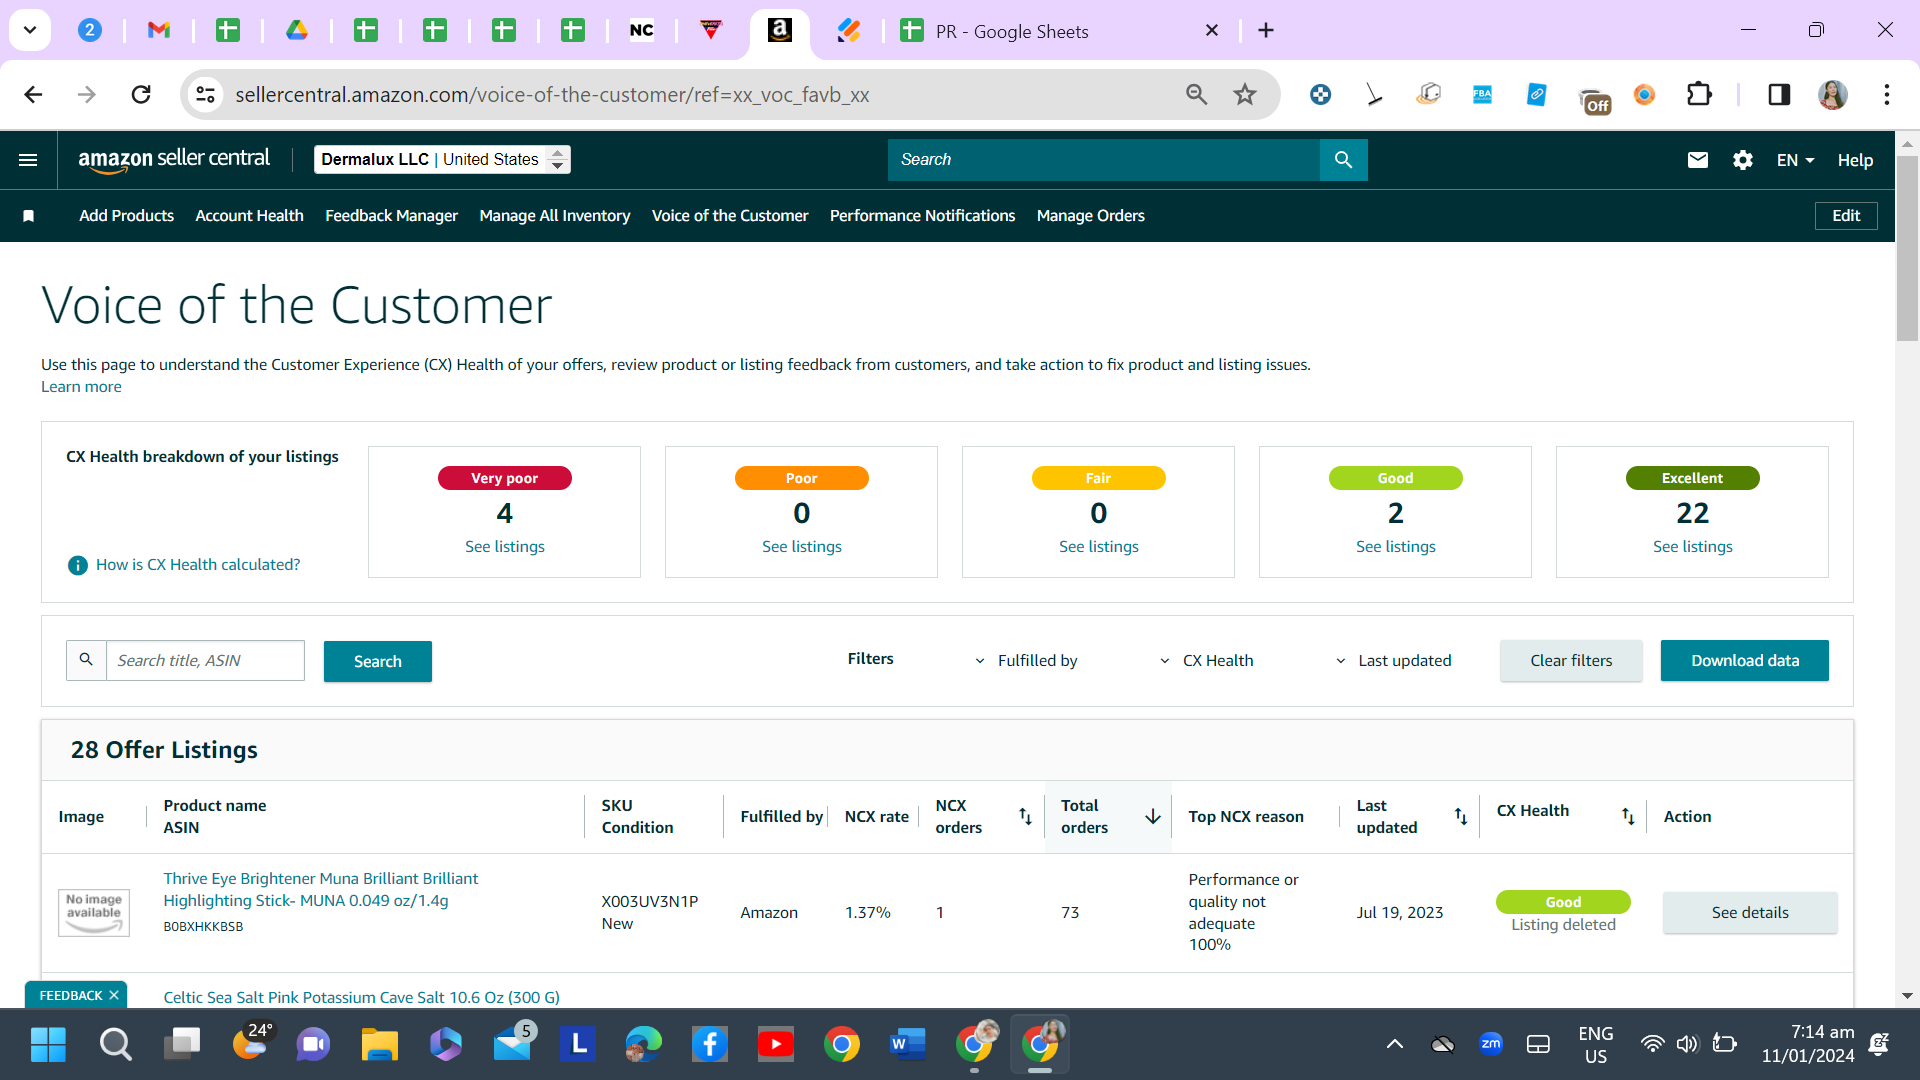Click the info icon beside CX Health calculated

coord(78,565)
